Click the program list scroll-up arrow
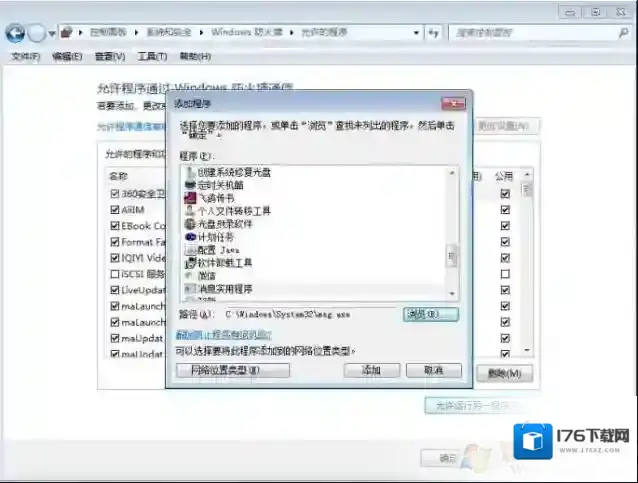 [452, 173]
